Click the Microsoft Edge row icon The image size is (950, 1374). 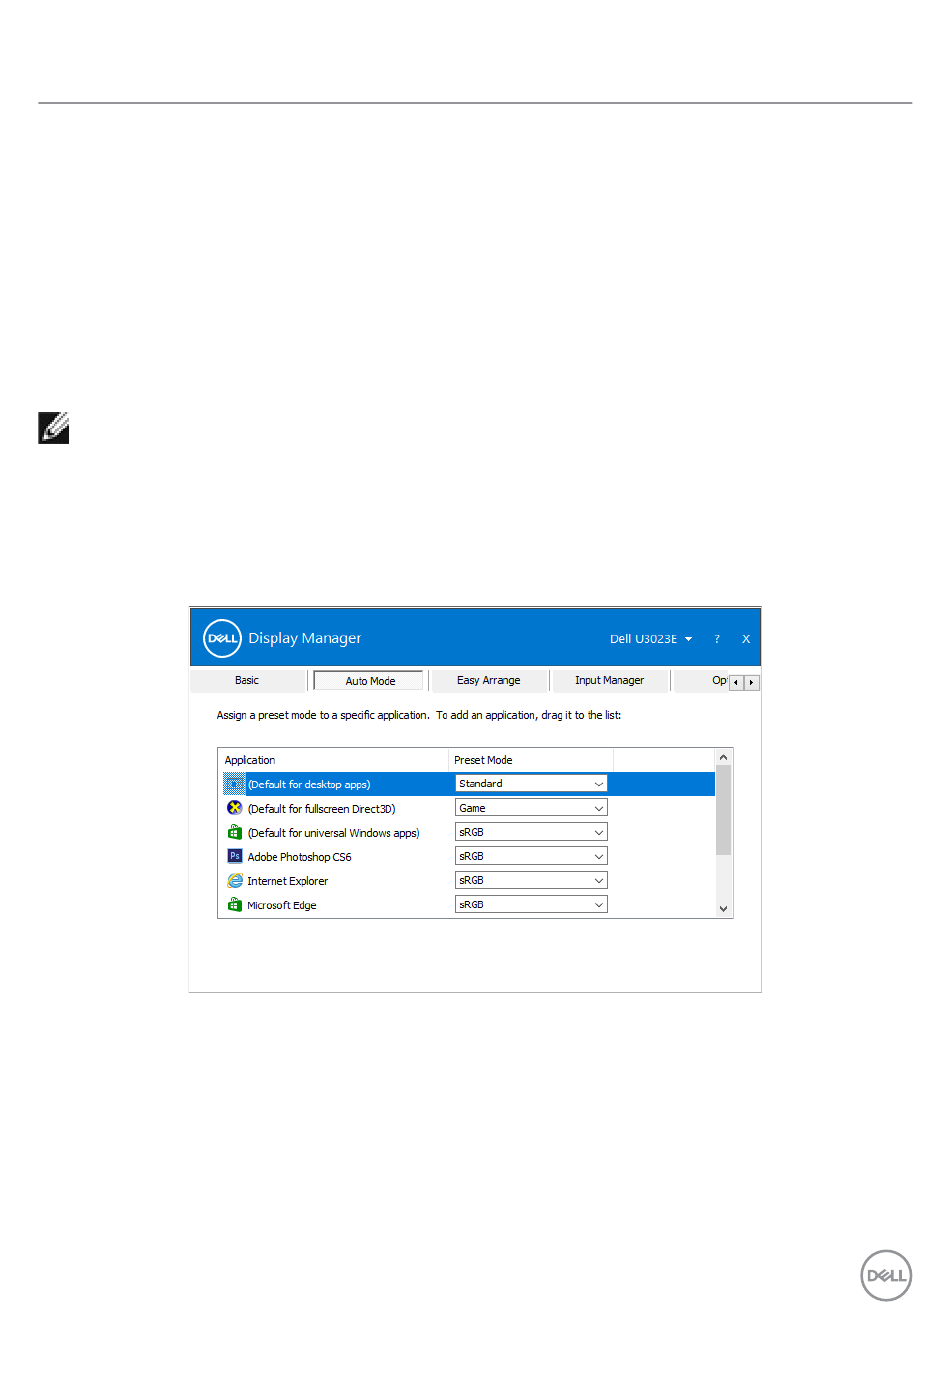click(x=235, y=905)
